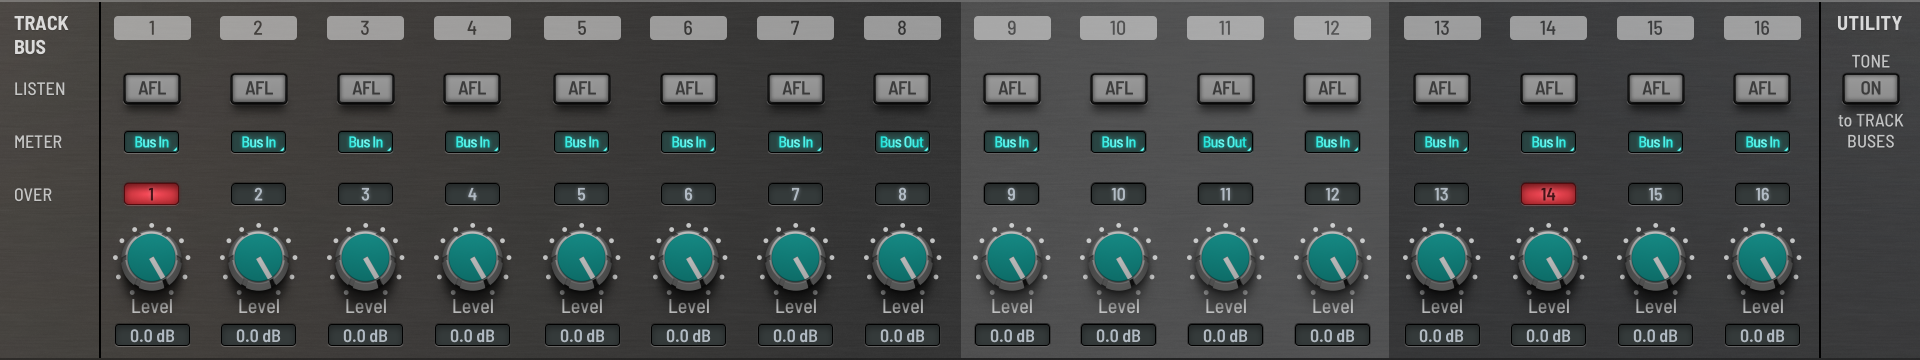
Task: Enable AFL listen on track bus 2
Action: 259,89
